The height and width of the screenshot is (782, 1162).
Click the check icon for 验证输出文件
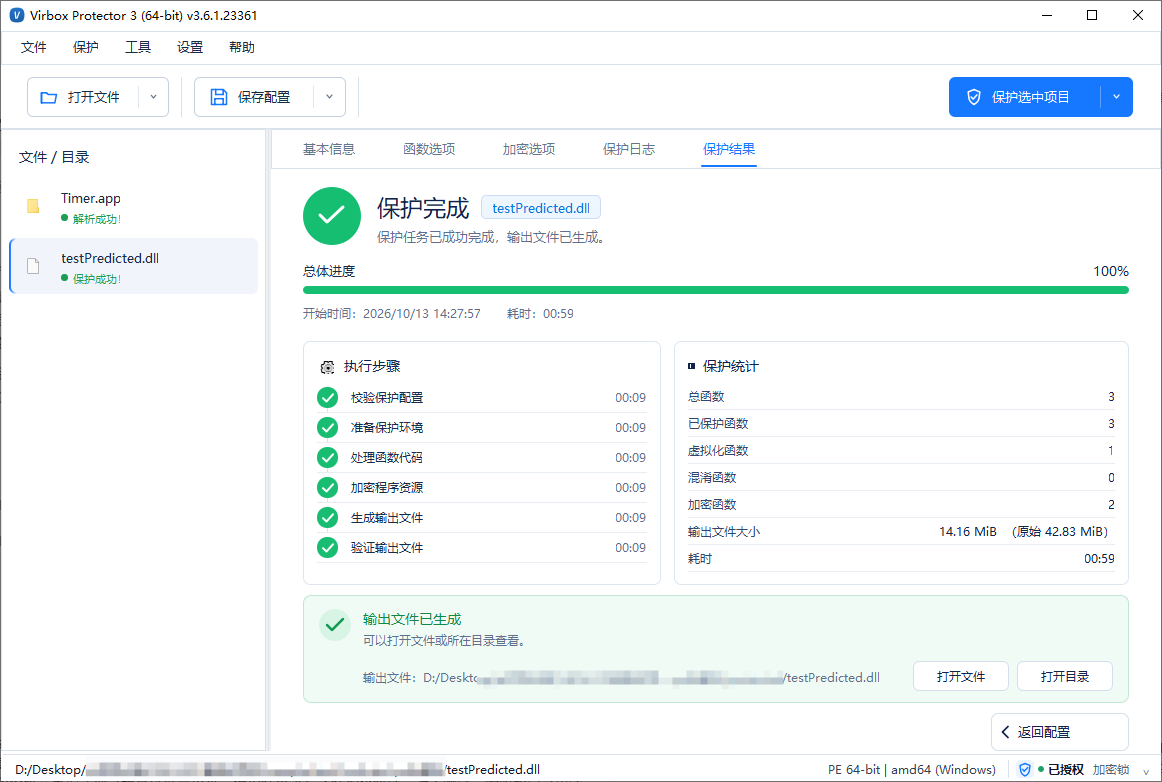[328, 548]
